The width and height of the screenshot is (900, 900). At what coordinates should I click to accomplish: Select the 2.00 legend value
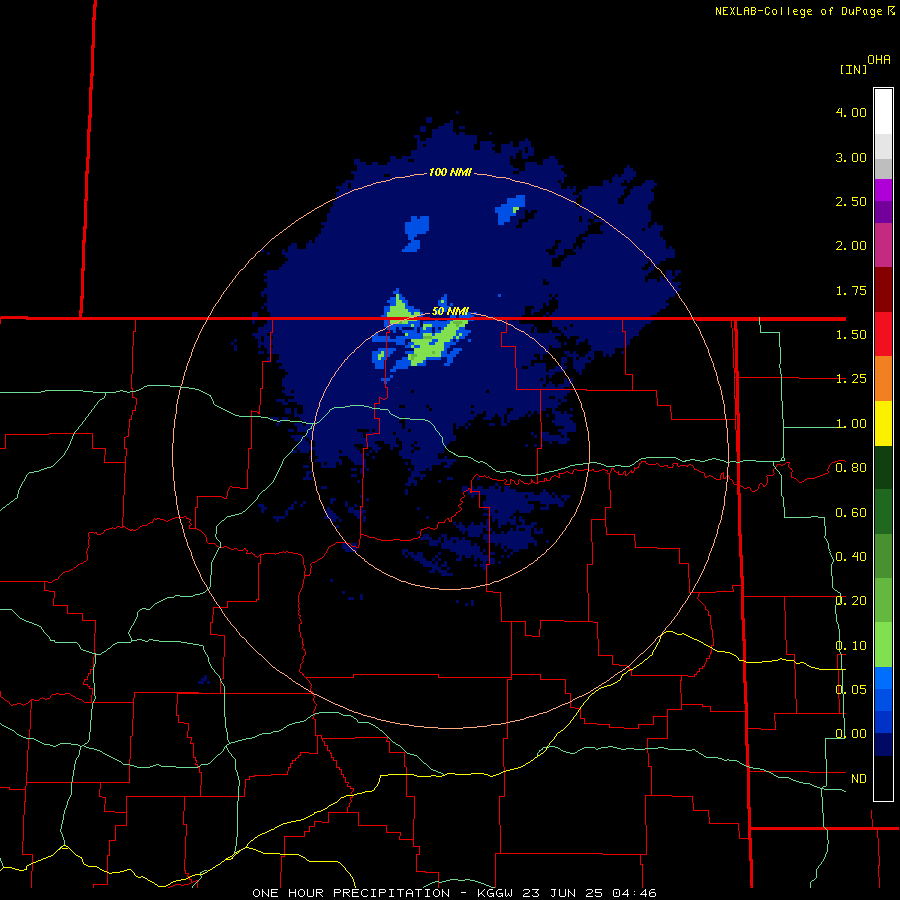click(x=851, y=246)
